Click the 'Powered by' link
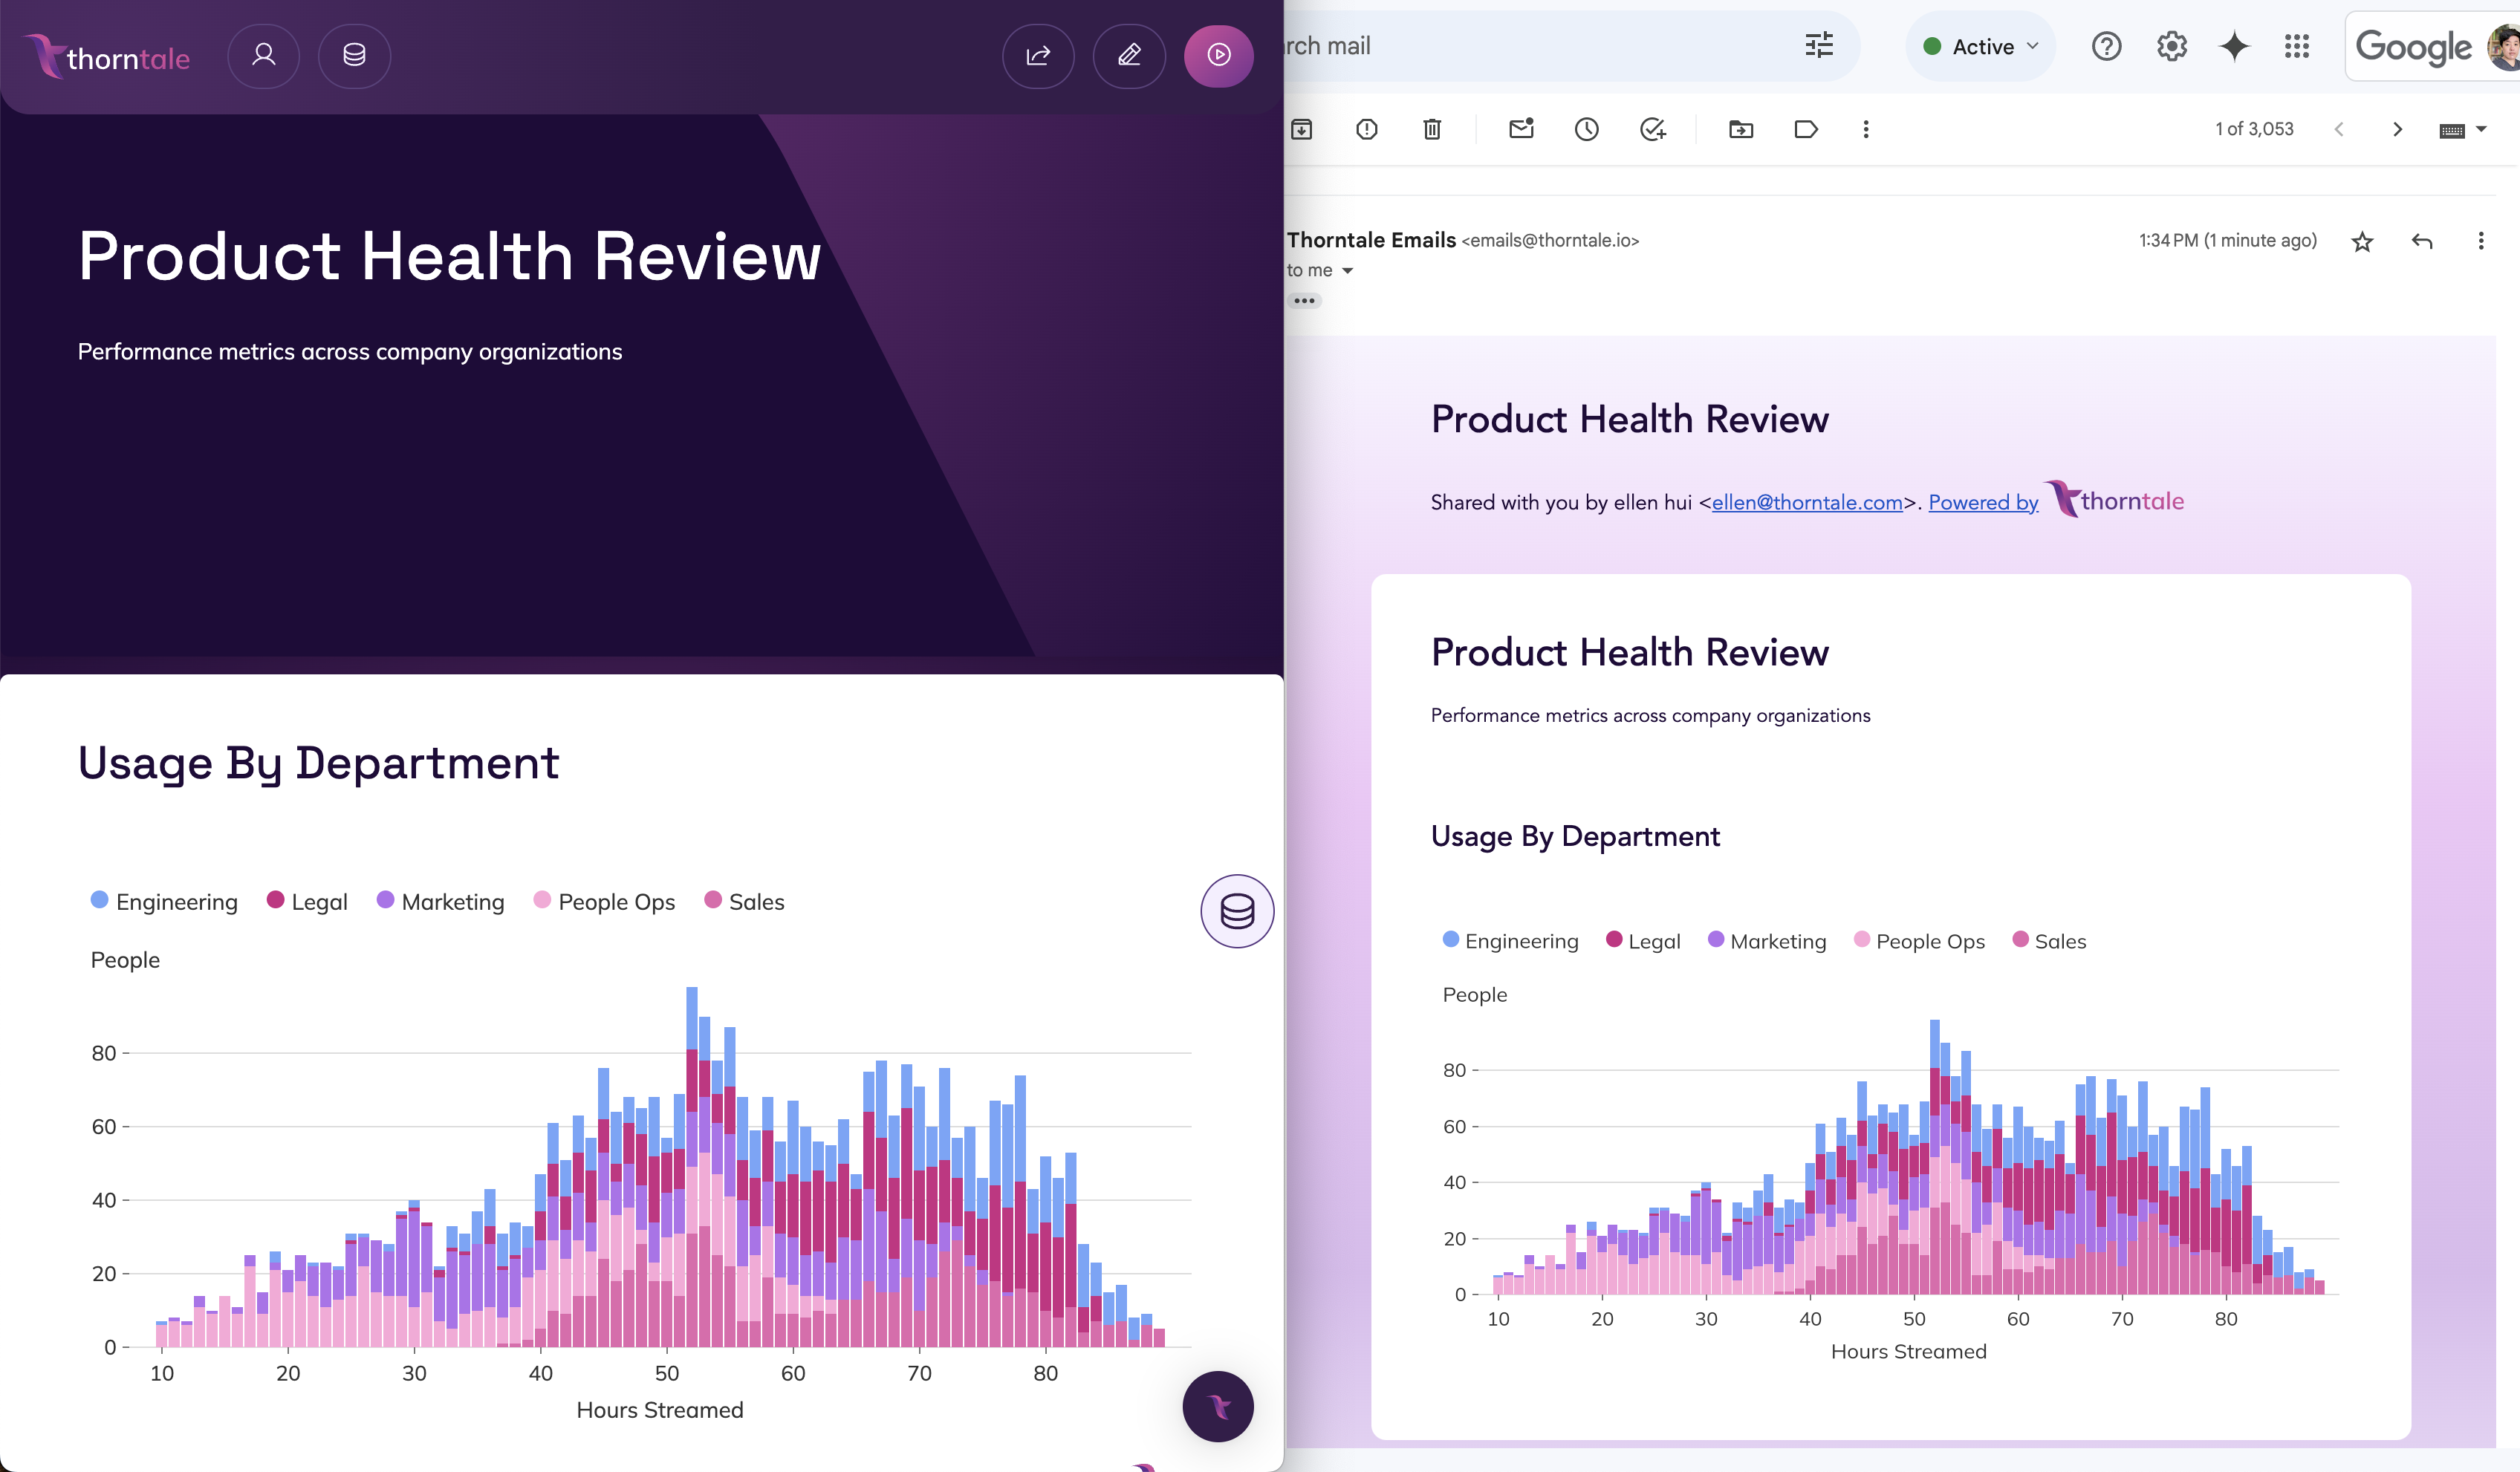This screenshot has height=1472, width=2520. point(1982,502)
